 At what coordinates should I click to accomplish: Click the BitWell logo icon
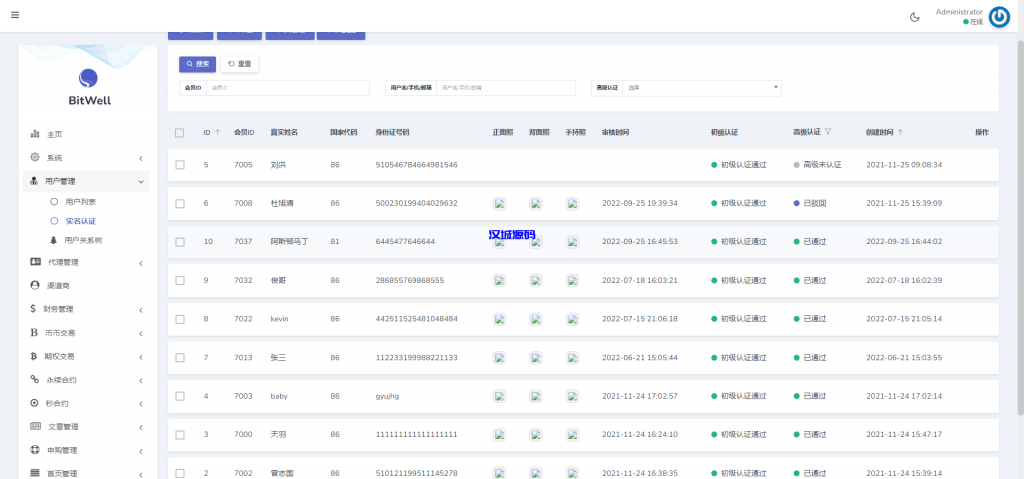[x=88, y=78]
